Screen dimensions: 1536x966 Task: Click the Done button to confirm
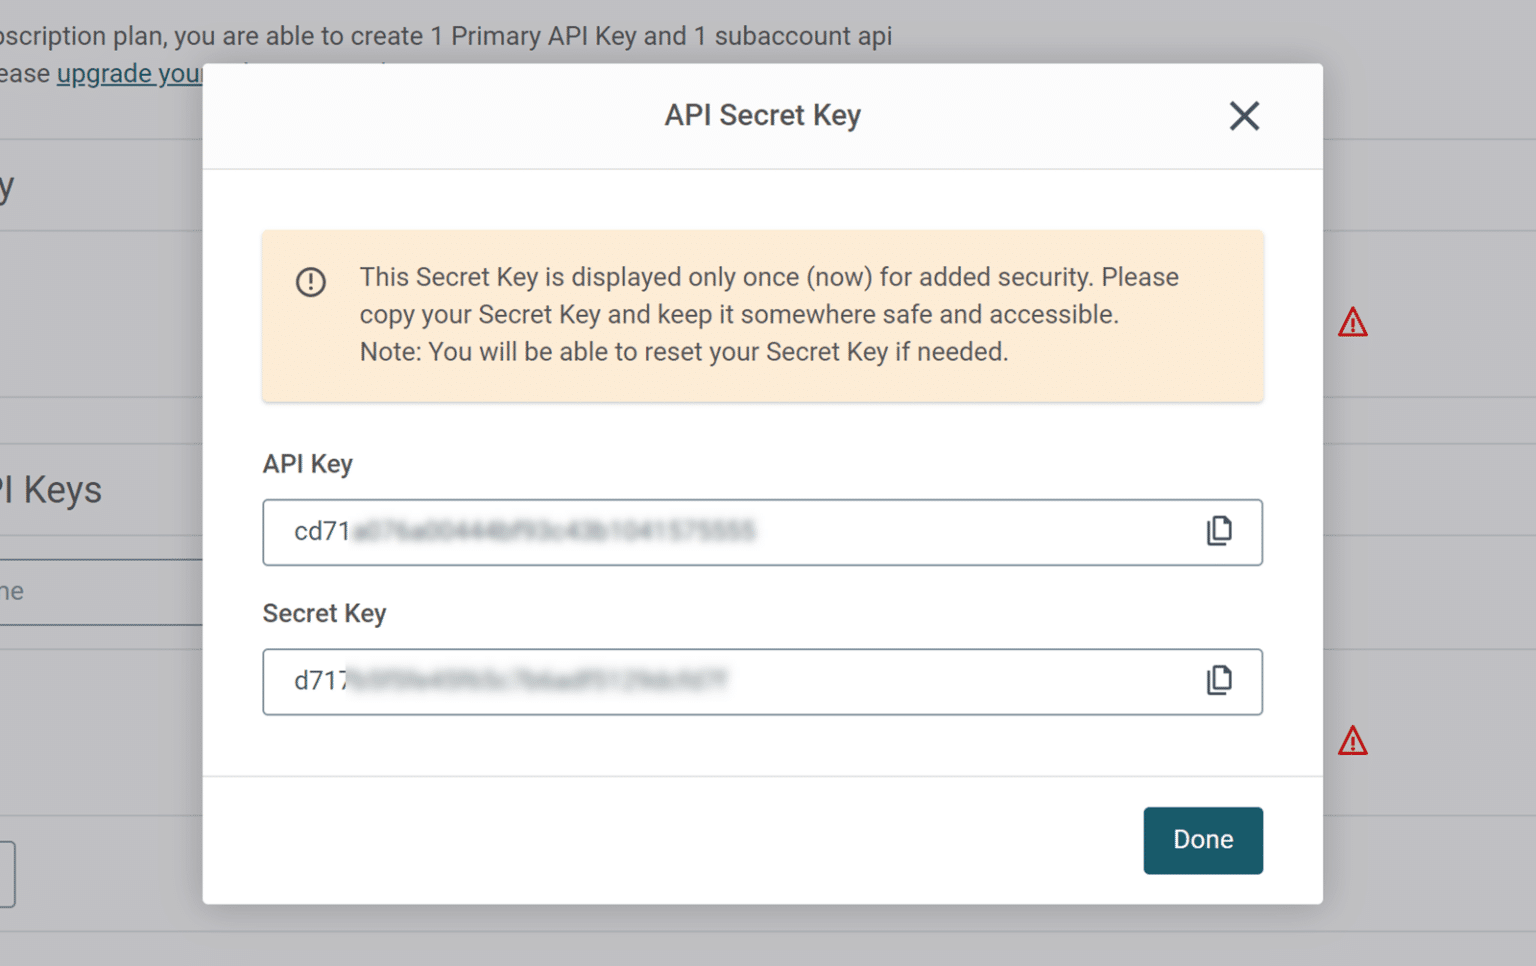(x=1202, y=840)
